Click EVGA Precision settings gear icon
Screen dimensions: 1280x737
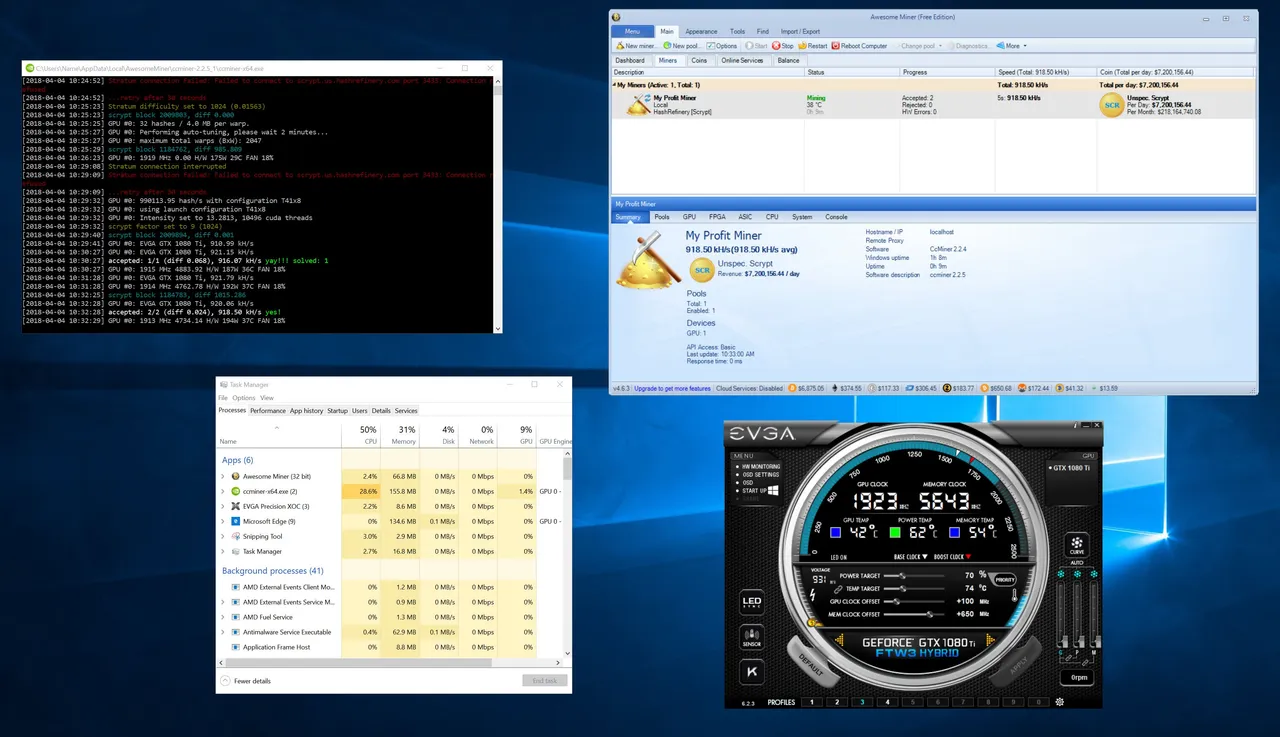(1059, 702)
